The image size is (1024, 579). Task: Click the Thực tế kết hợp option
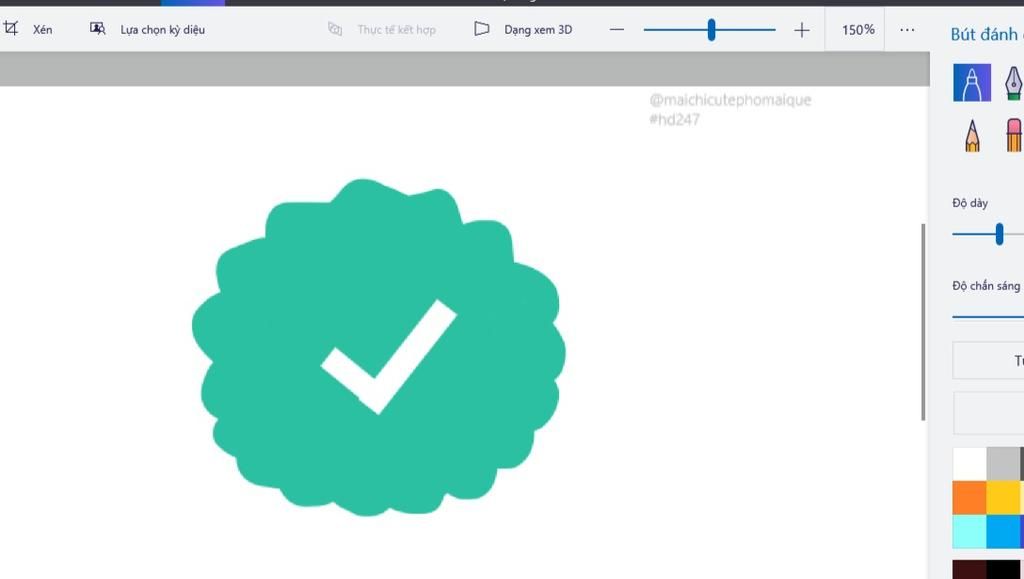click(382, 29)
